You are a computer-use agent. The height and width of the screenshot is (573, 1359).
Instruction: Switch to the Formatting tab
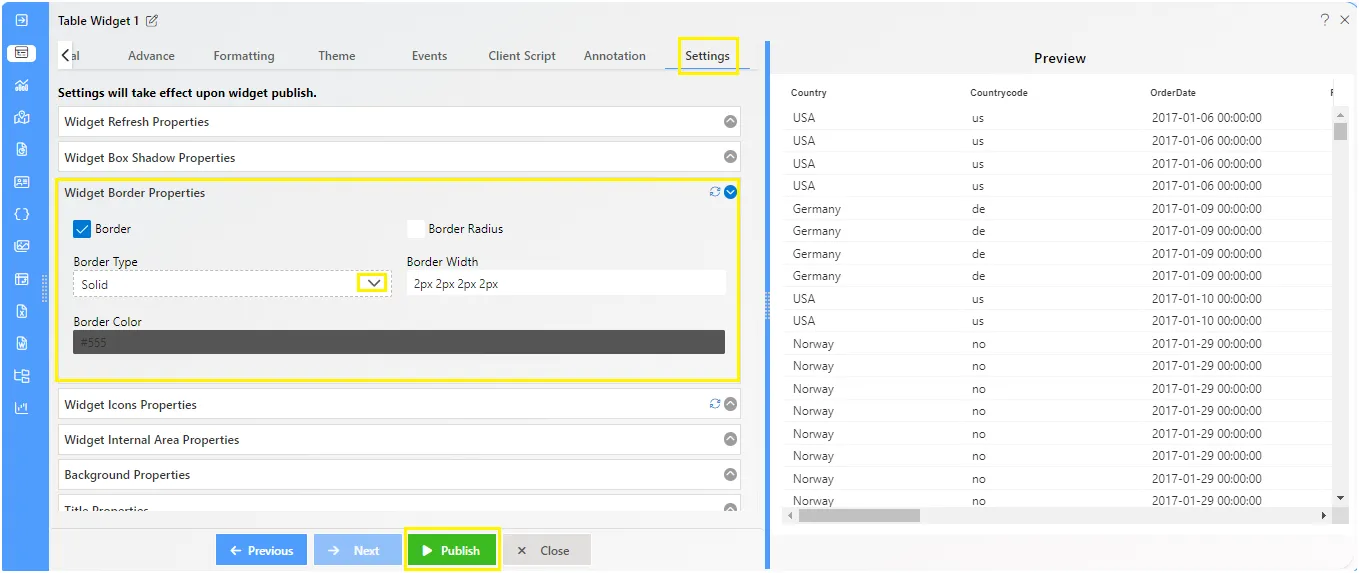pyautogui.click(x=244, y=56)
